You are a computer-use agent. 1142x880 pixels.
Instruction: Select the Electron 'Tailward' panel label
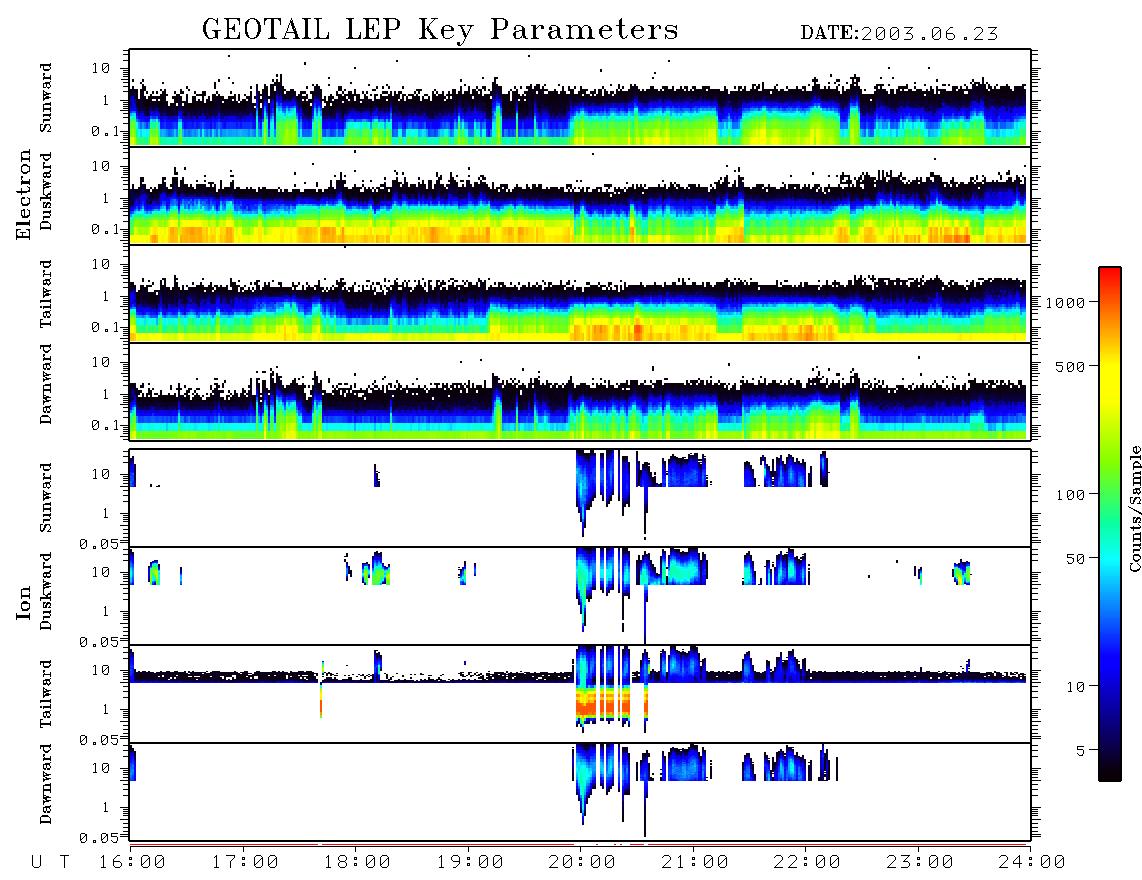pyautogui.click(x=46, y=294)
